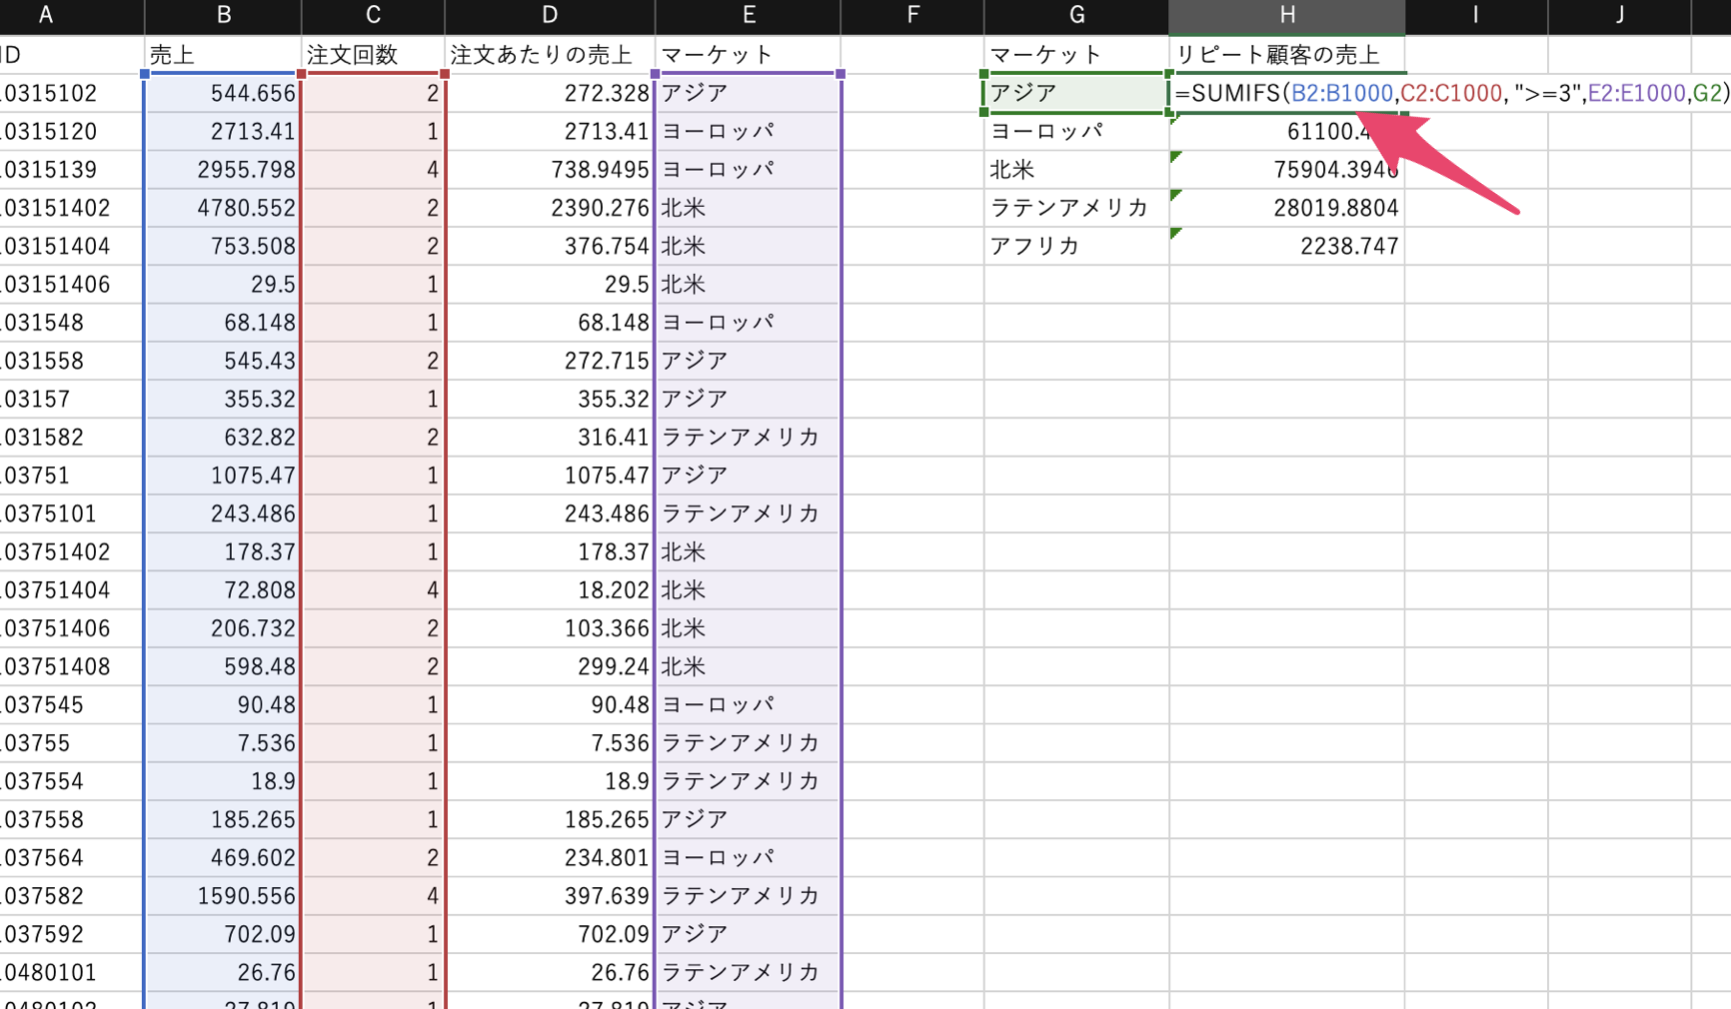Select sales-per-order cell 103.366
1731x1009 pixels.
point(550,628)
